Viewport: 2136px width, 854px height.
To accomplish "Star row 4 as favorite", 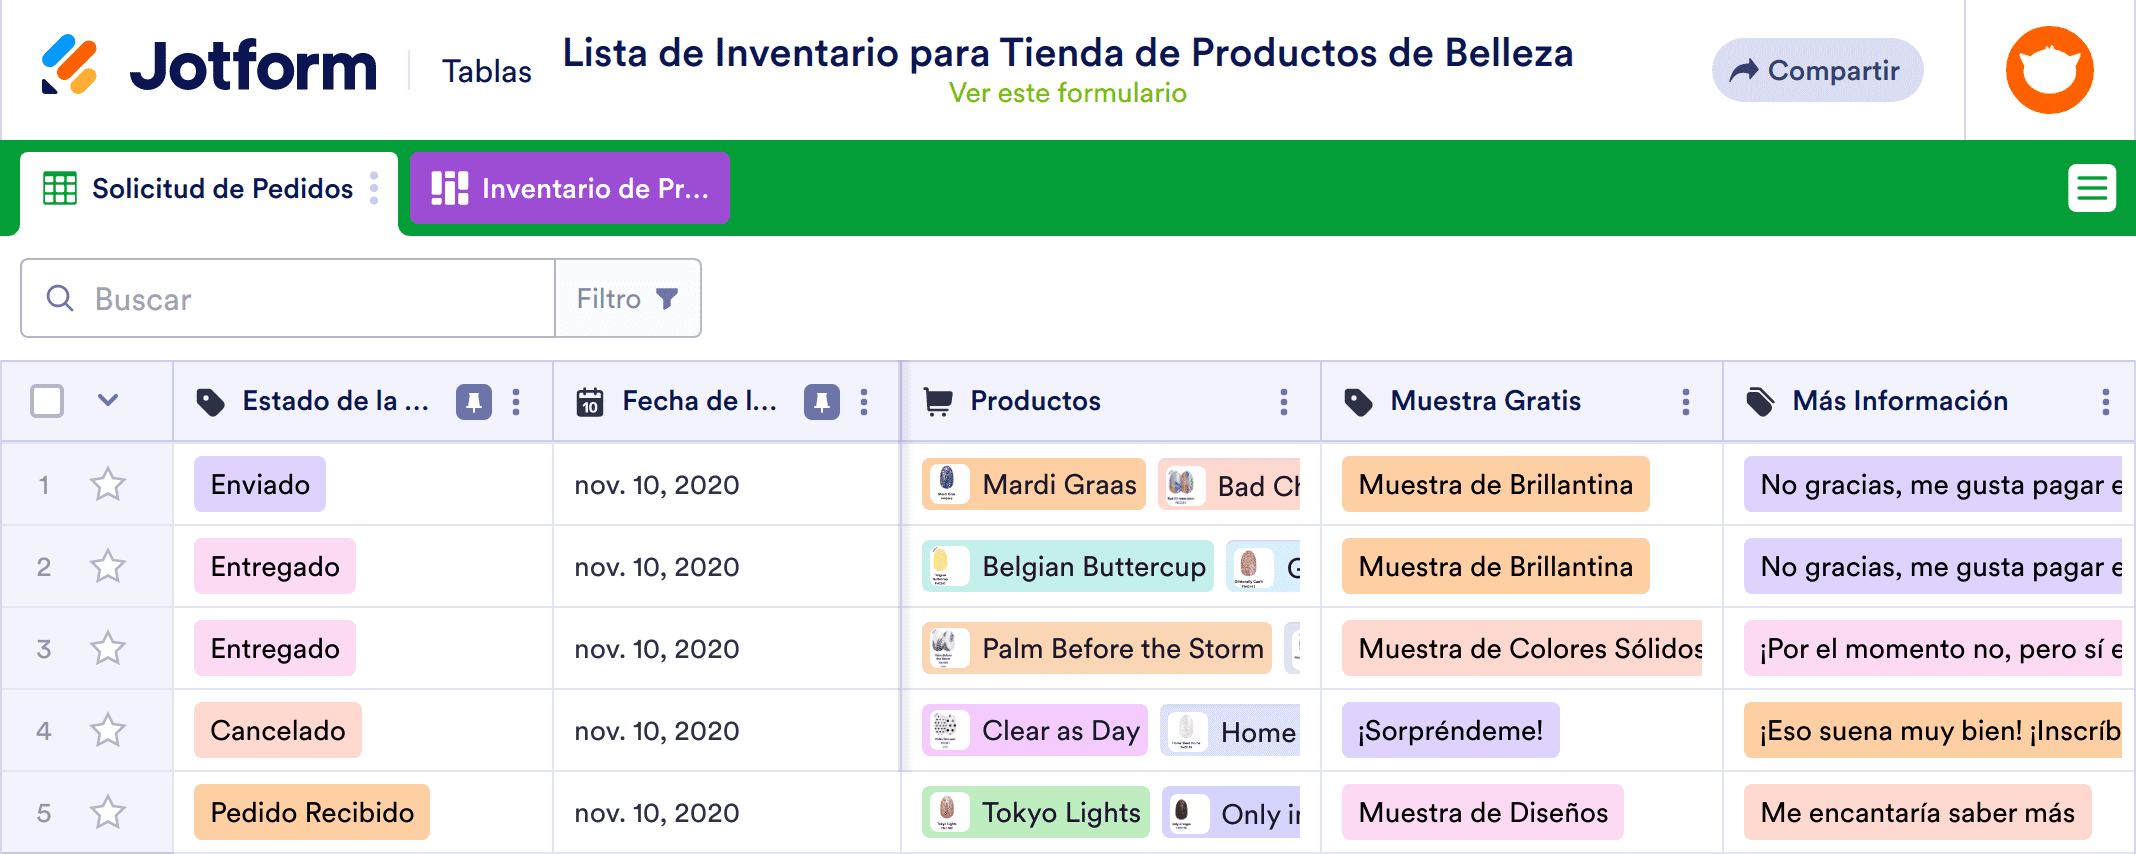I will (108, 731).
